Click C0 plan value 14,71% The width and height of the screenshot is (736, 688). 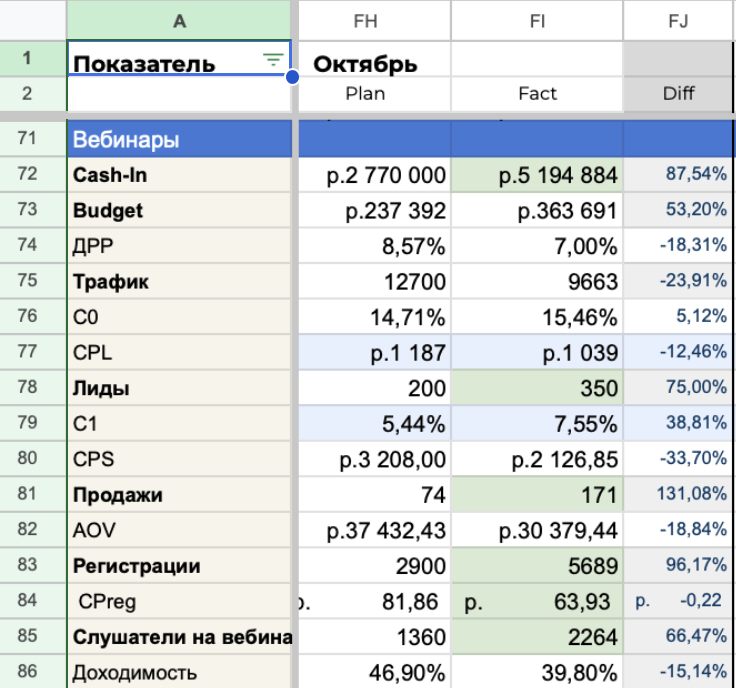(375, 317)
